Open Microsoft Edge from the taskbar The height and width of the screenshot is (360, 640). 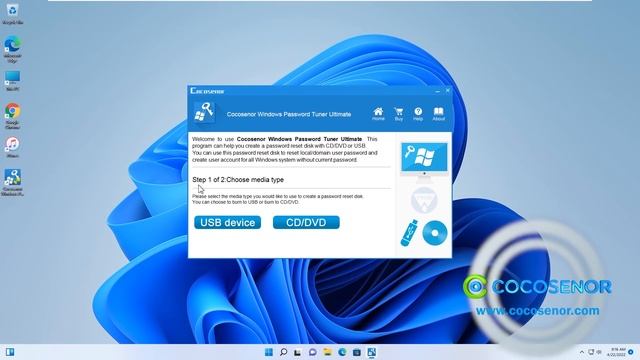[x=342, y=352]
